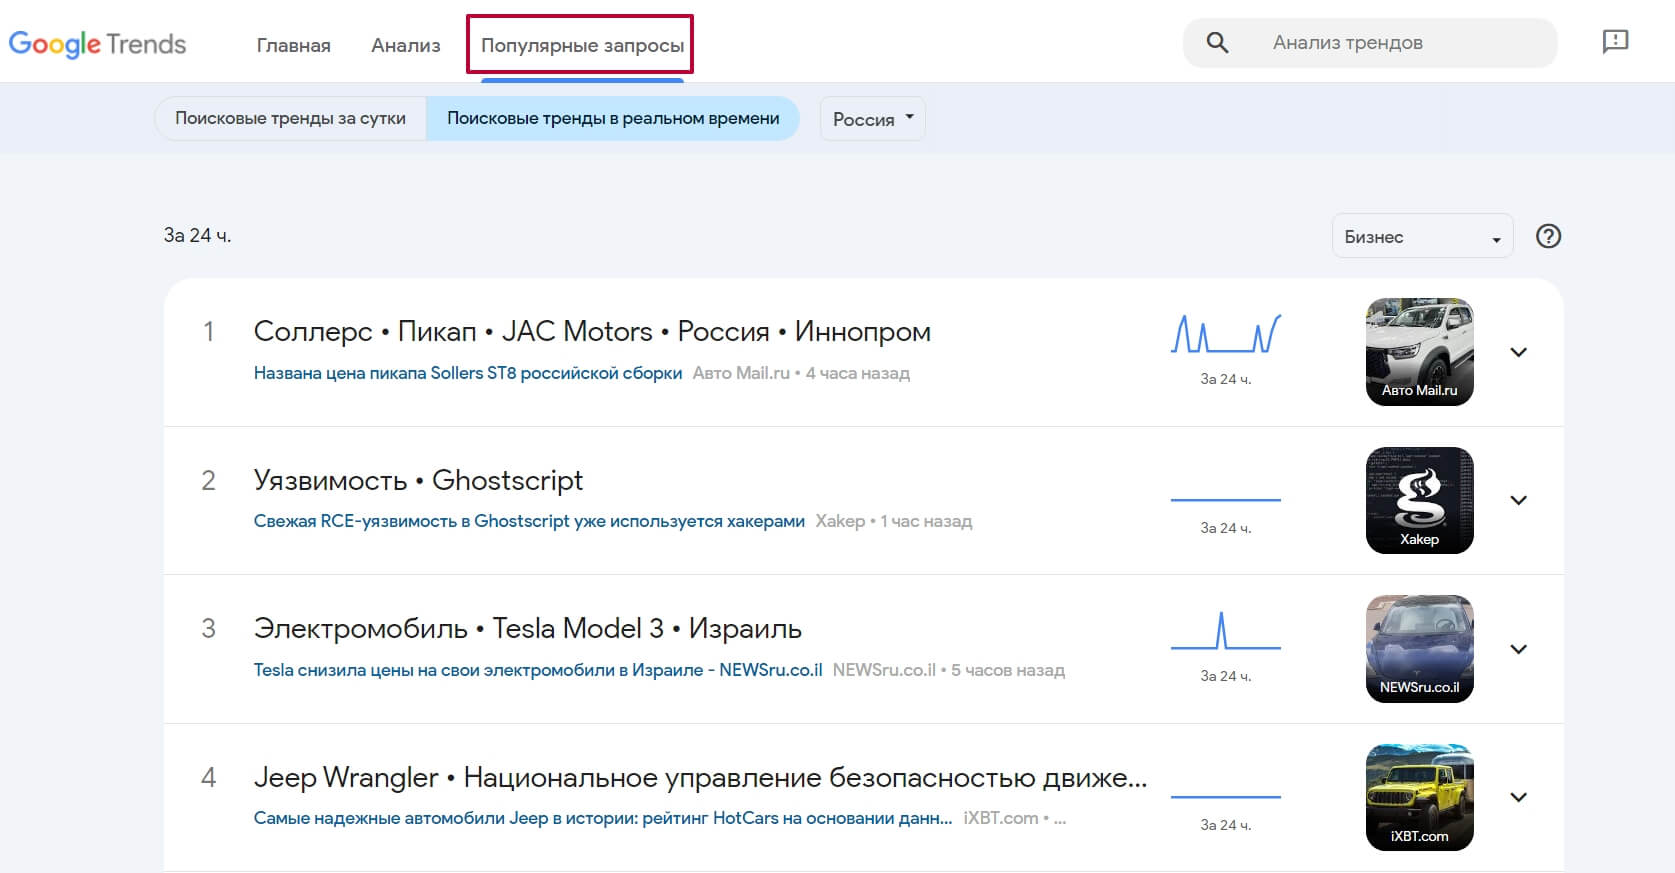Image resolution: width=1675 pixels, height=873 pixels.
Task: Click the search magnifier icon
Action: coord(1217,42)
